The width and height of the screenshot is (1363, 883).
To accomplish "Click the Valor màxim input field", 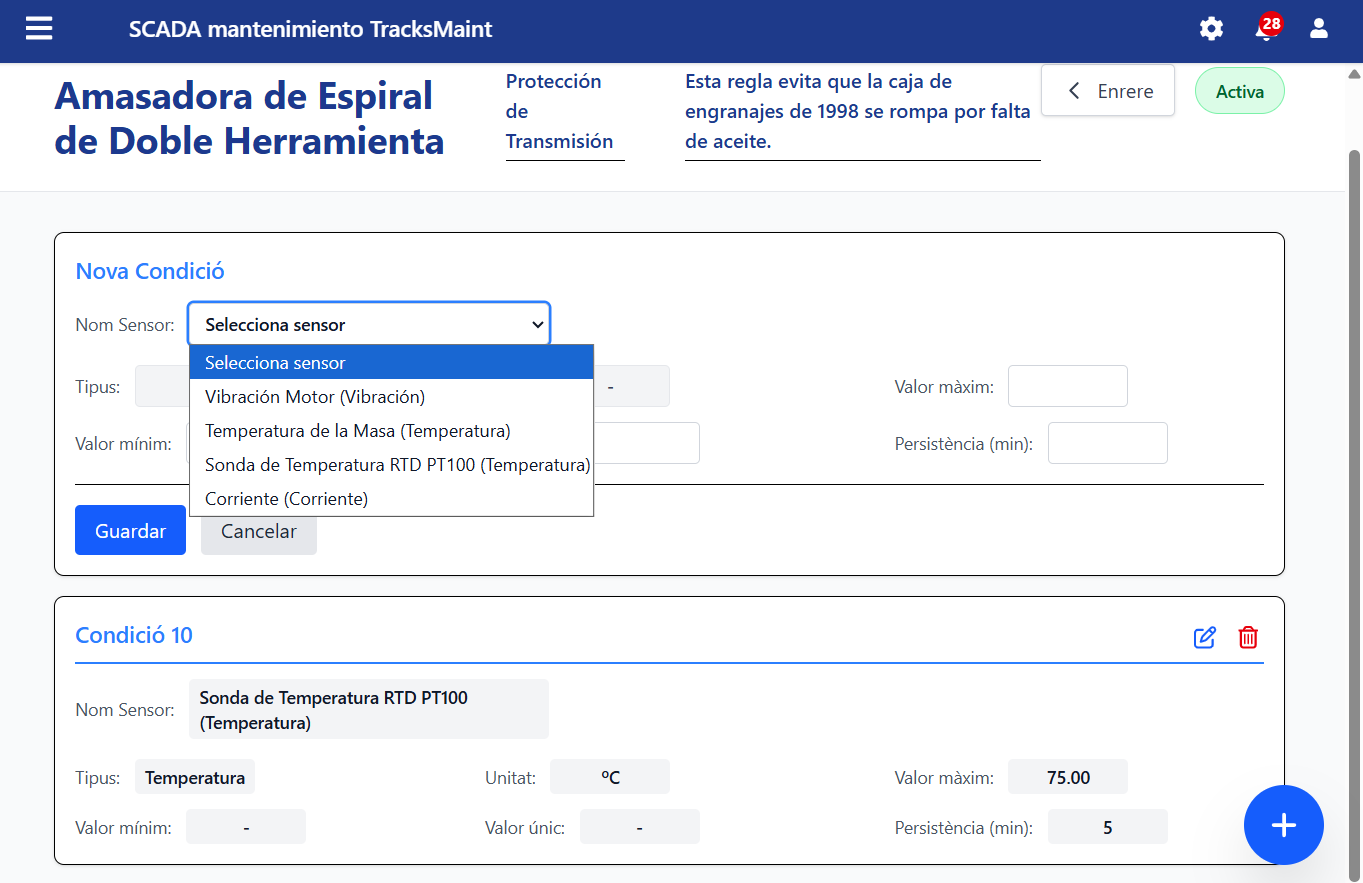I will pos(1067,385).
